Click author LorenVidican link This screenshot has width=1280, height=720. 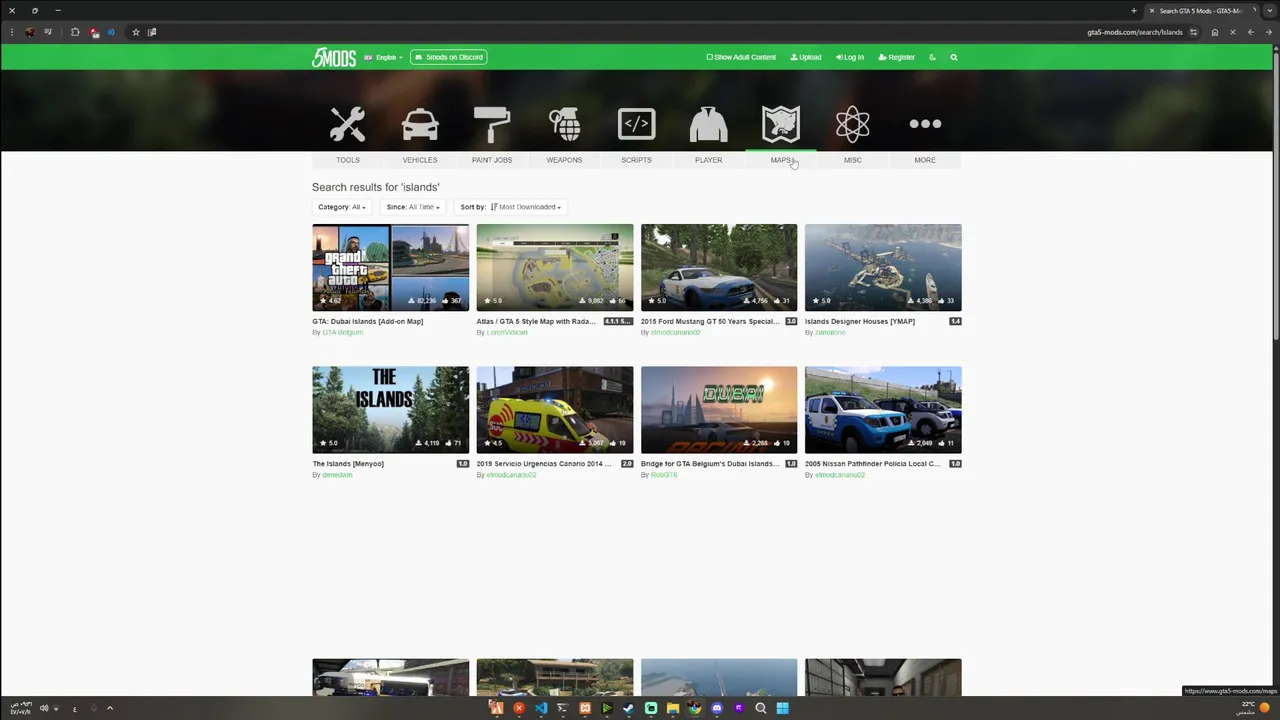click(x=507, y=332)
